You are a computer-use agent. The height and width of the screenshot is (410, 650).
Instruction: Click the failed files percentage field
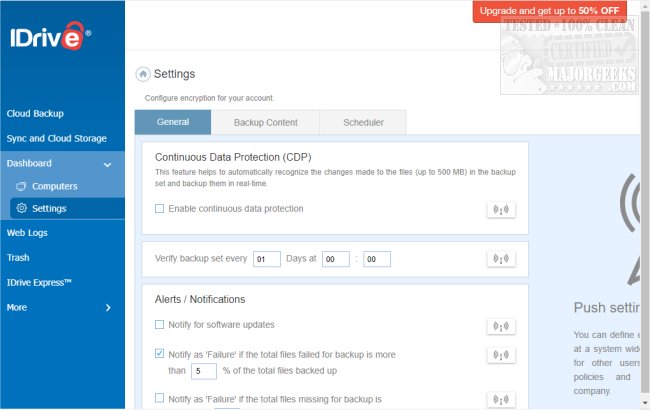coord(204,371)
